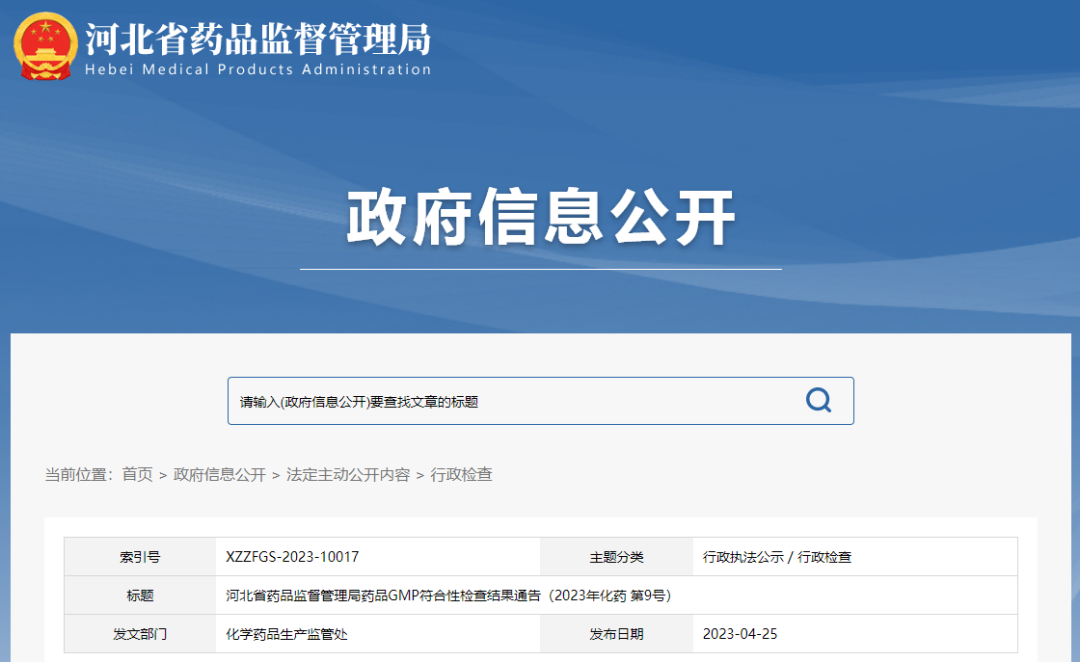1080x662 pixels.
Task: Go to 首页 in the breadcrumb
Action: click(x=137, y=475)
